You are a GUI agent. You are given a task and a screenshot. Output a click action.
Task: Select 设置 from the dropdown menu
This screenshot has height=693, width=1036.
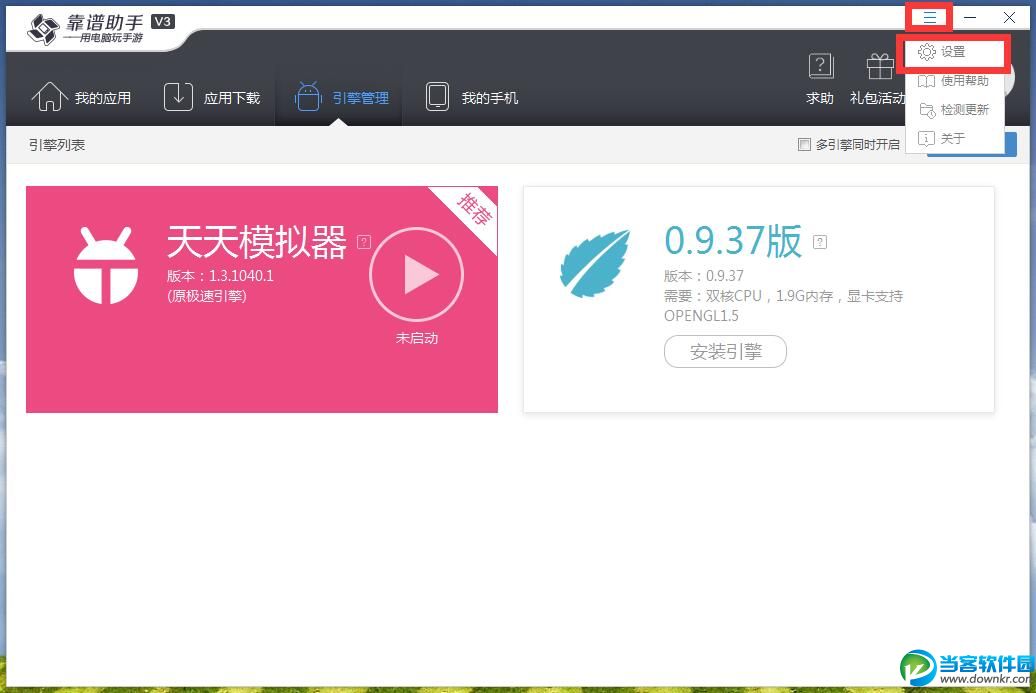pos(955,52)
